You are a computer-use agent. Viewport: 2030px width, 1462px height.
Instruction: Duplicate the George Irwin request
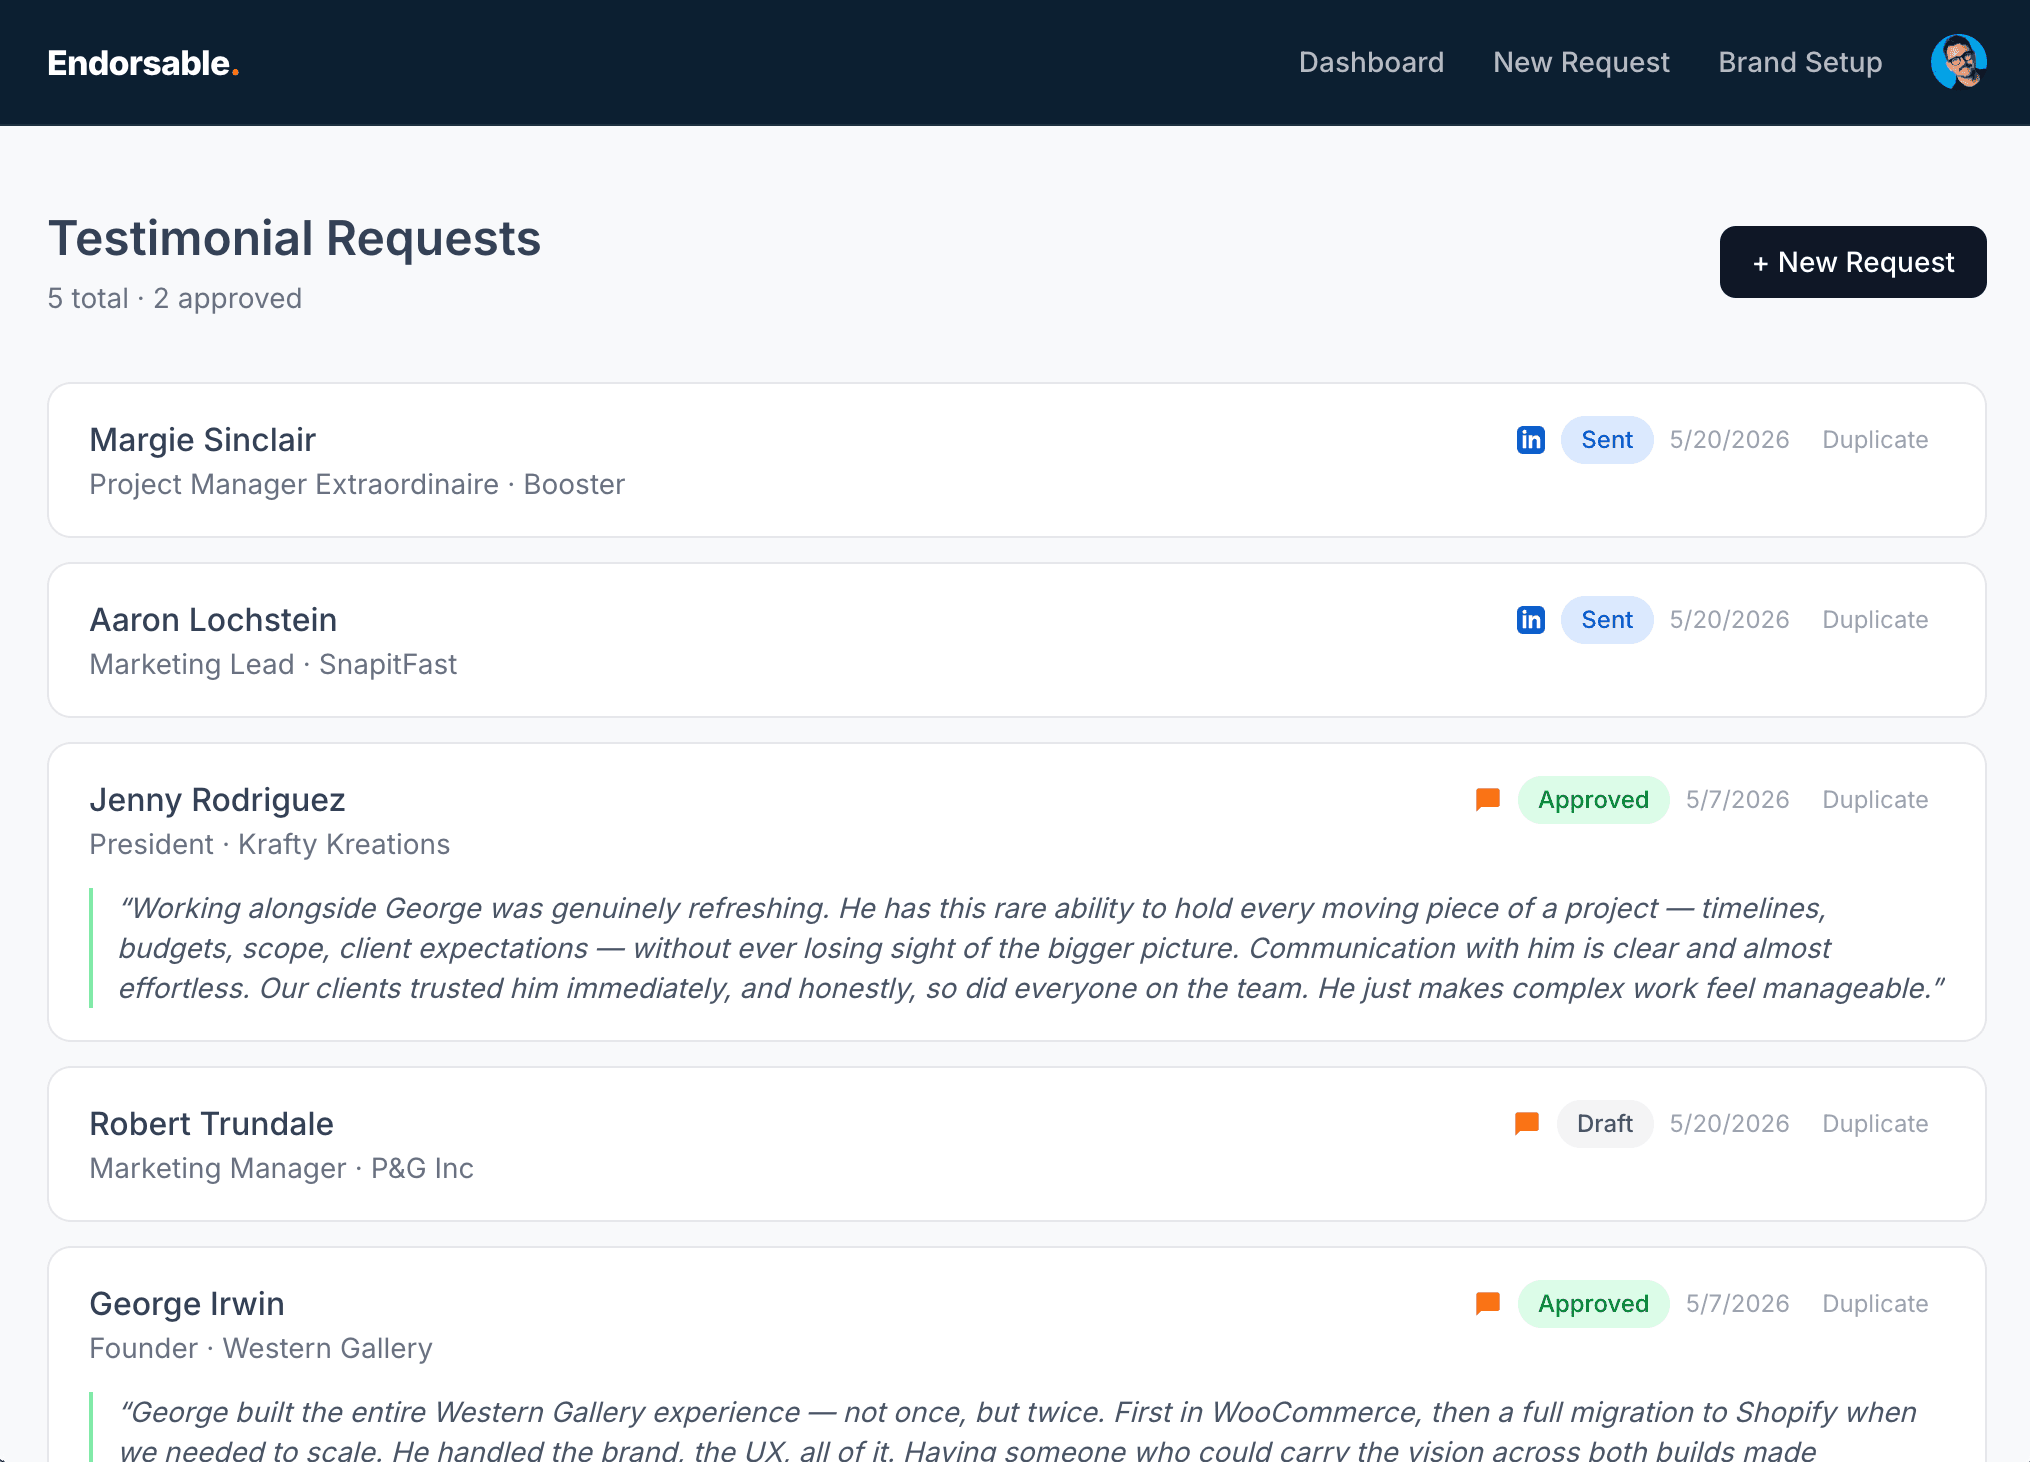pos(1875,1304)
